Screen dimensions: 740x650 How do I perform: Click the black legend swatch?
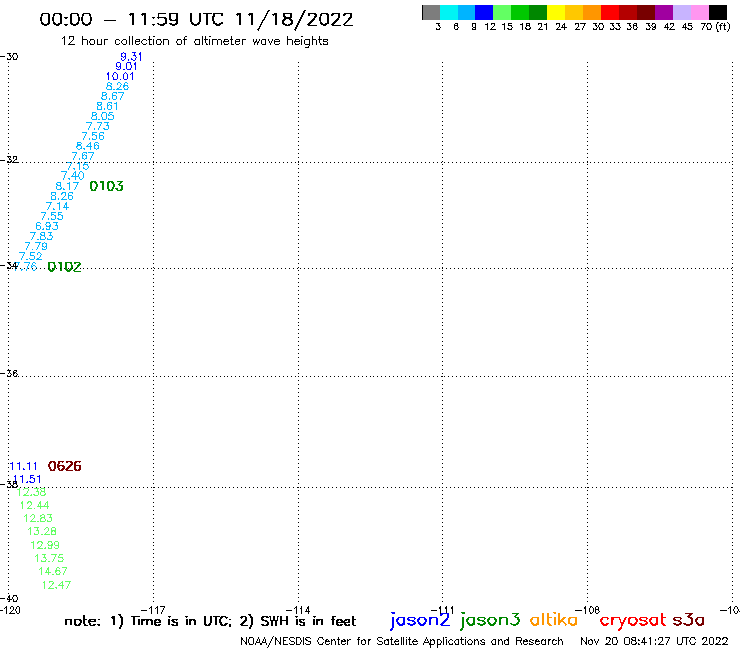(x=718, y=12)
